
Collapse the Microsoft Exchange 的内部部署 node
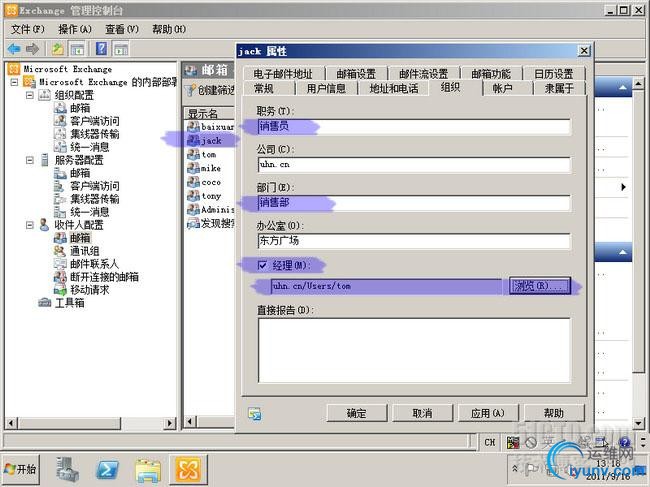pyautogui.click(x=14, y=82)
